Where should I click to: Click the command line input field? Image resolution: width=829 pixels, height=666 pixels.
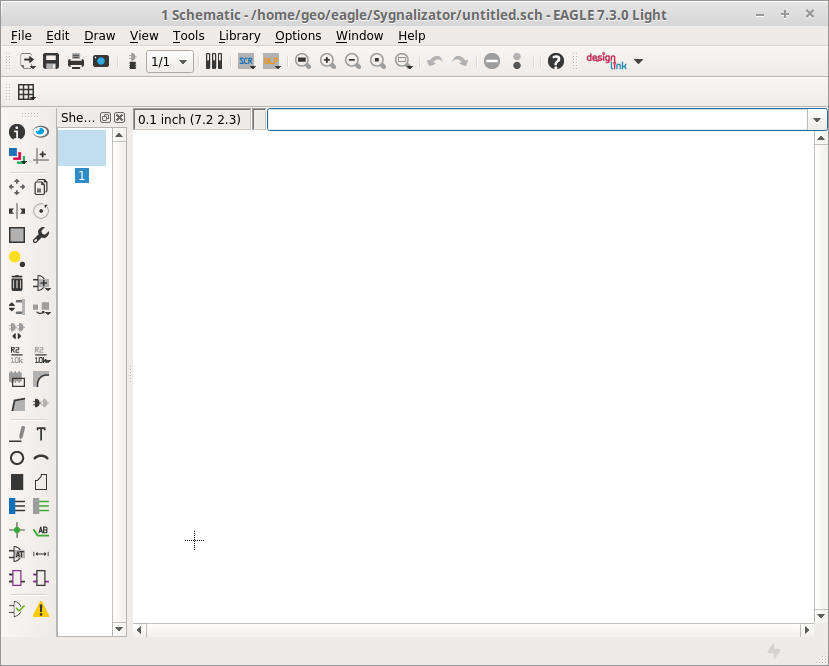pyautogui.click(x=537, y=120)
